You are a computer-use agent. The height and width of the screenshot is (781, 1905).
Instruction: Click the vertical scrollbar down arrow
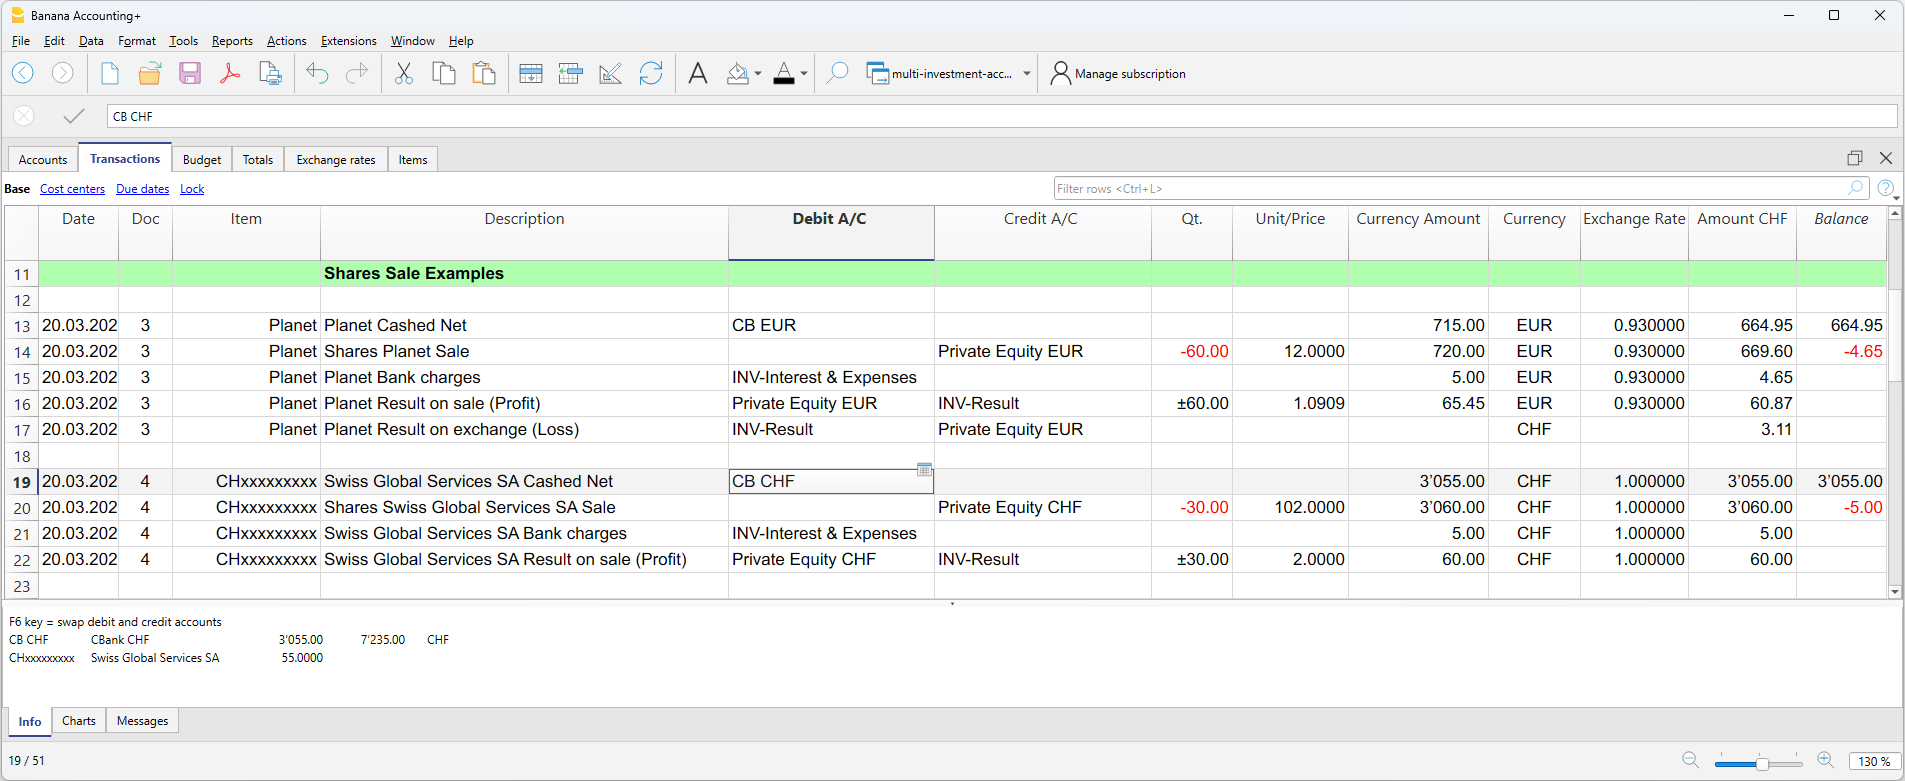click(1894, 592)
